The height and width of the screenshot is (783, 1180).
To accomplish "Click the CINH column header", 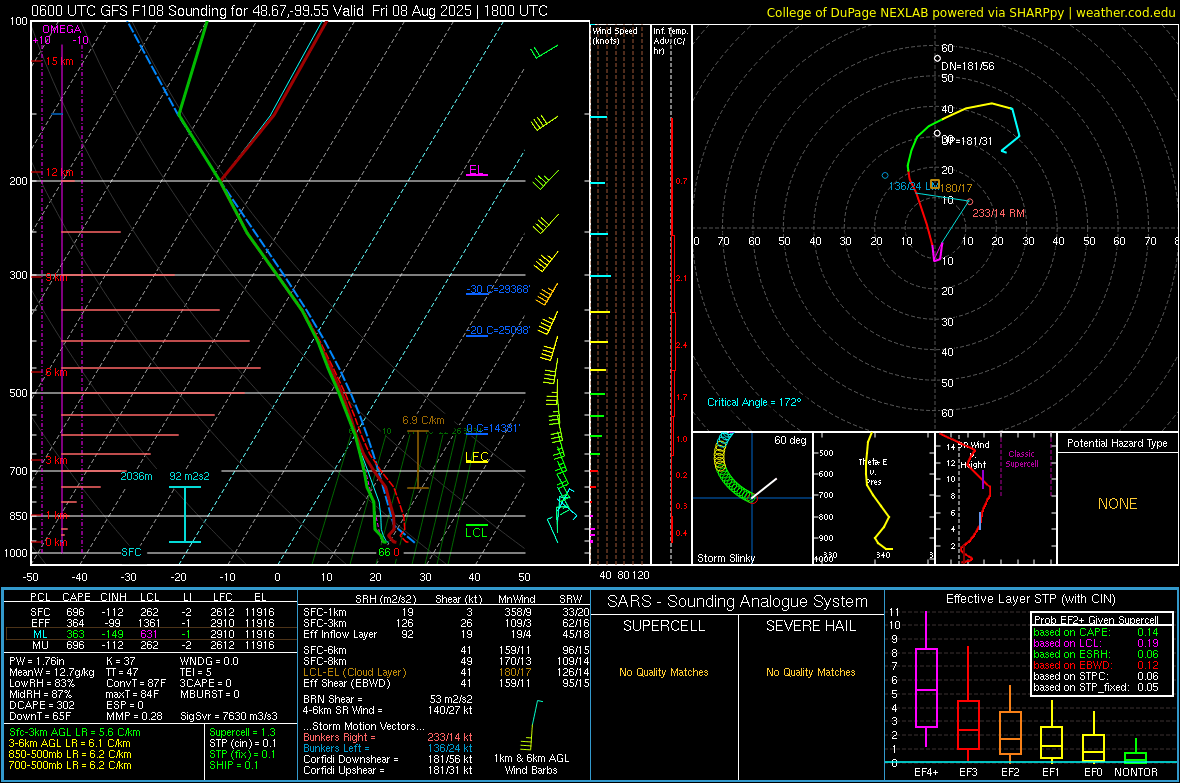I will 114,597.
